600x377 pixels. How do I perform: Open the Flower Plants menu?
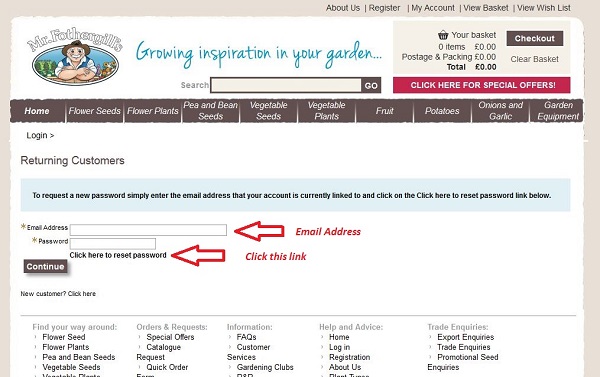click(x=153, y=111)
